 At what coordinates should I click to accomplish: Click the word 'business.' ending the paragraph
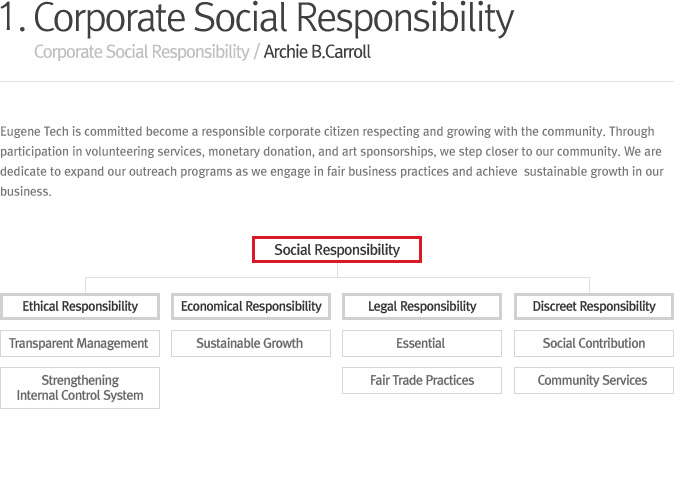26,192
